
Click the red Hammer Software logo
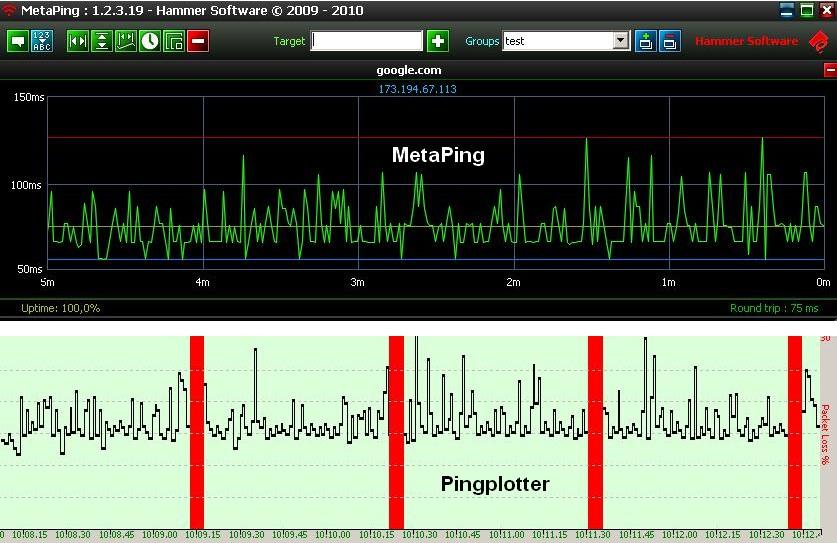[819, 42]
